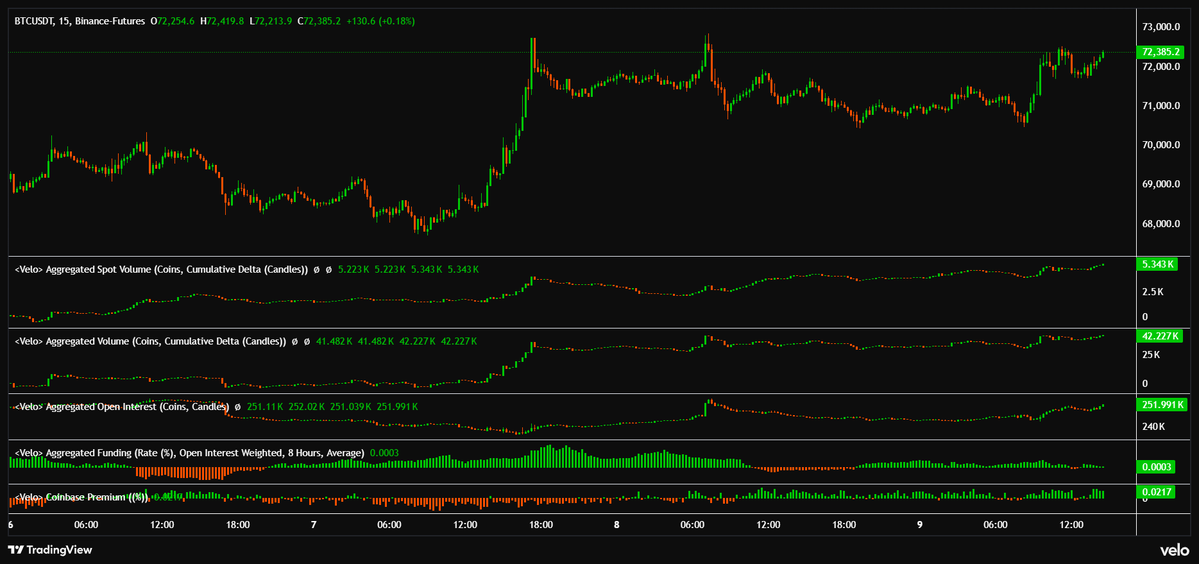Click the change value +130.6 (+0.18%)
The width and height of the screenshot is (1199, 564).
380,21
